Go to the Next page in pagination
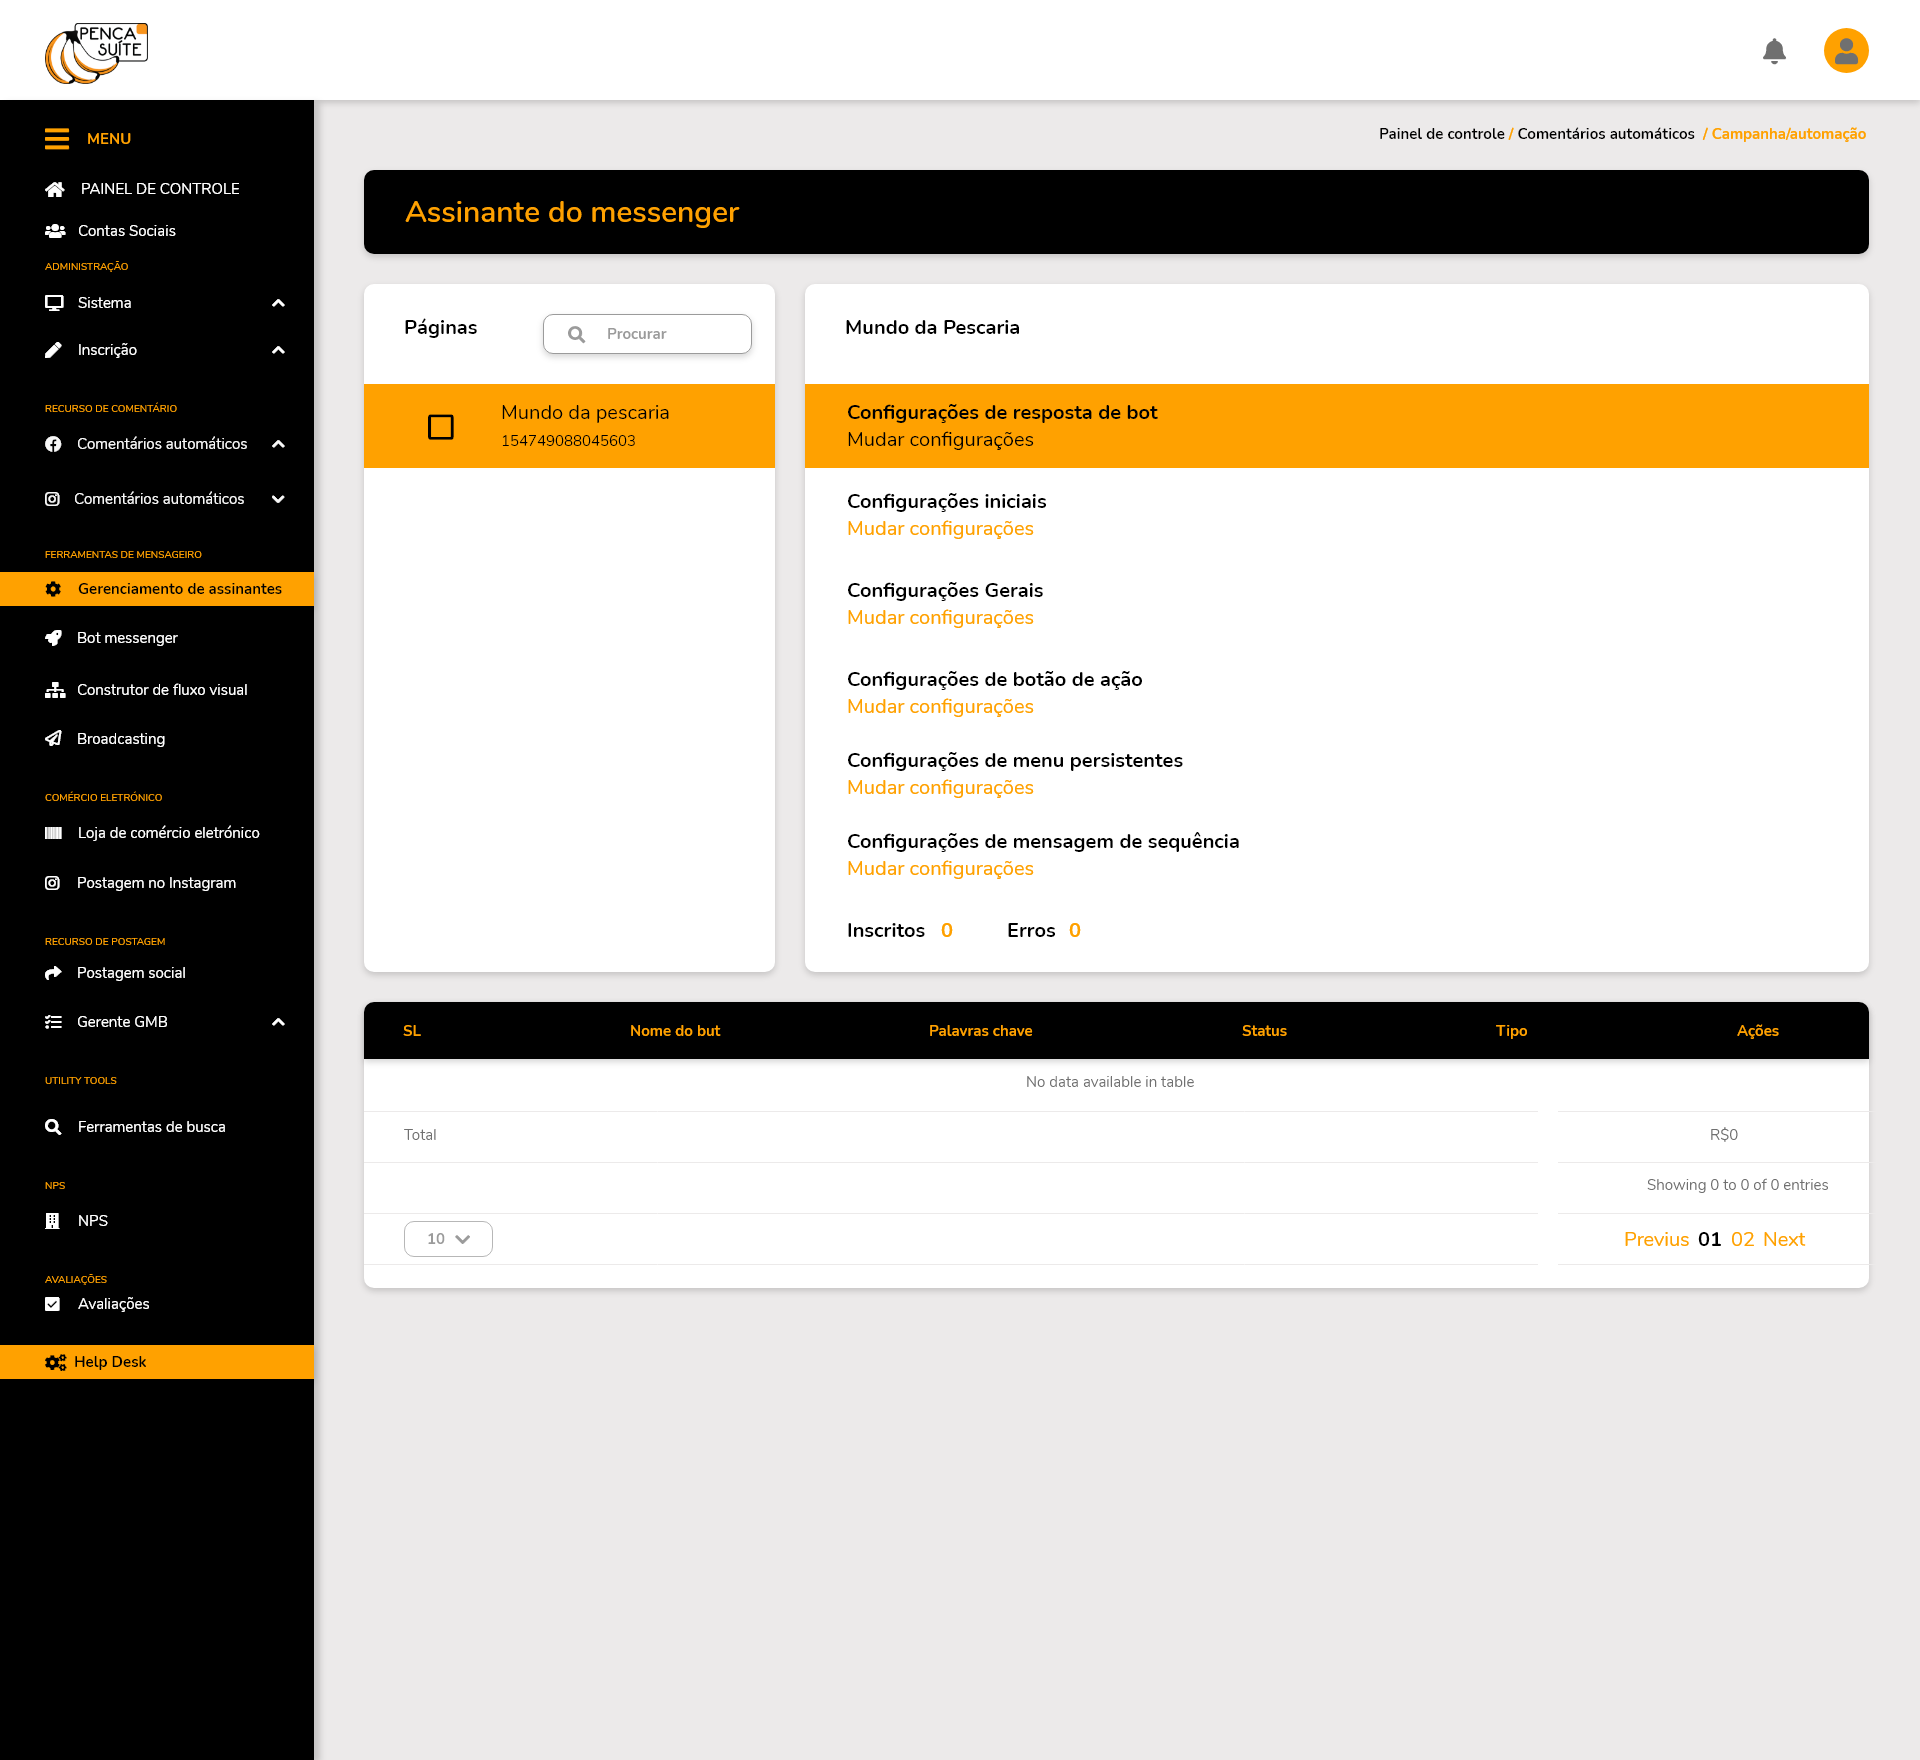The width and height of the screenshot is (1920, 1760). 1784,1239
